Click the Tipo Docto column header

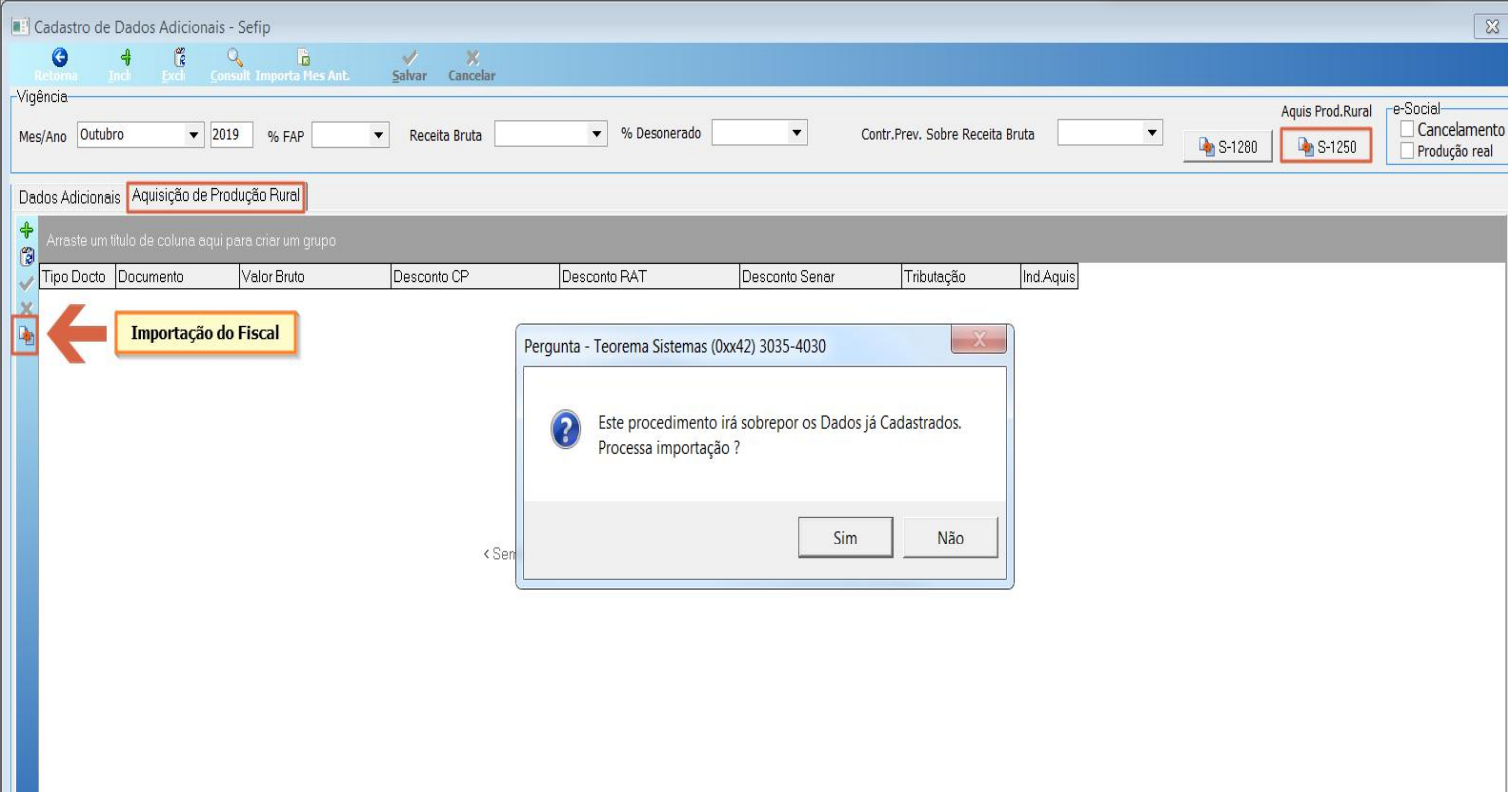coord(77,277)
